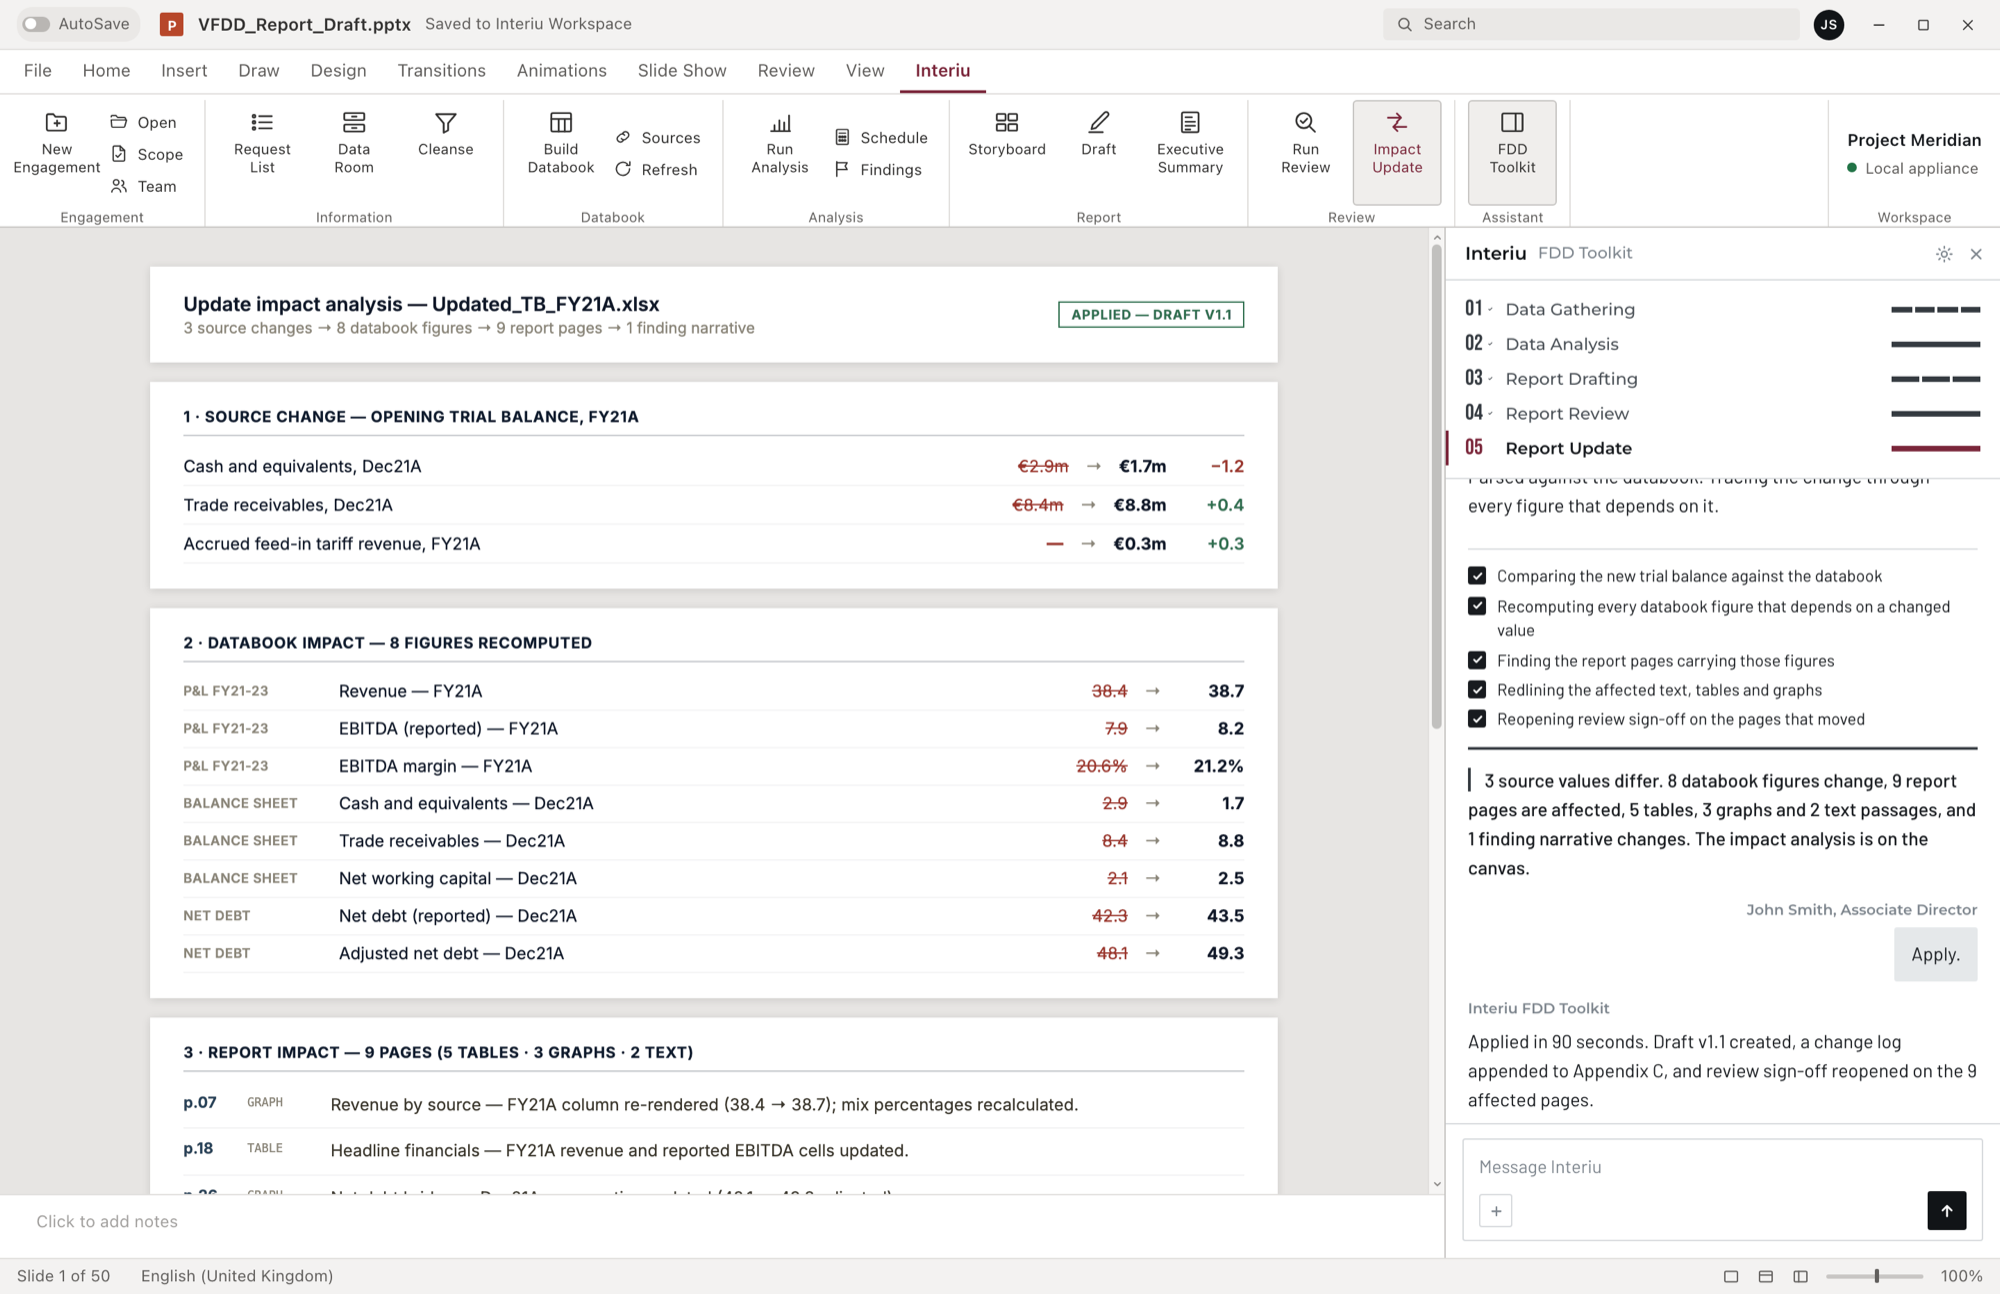
Task: Toggle the FDD Toolkit panel
Action: [x=1512, y=152]
